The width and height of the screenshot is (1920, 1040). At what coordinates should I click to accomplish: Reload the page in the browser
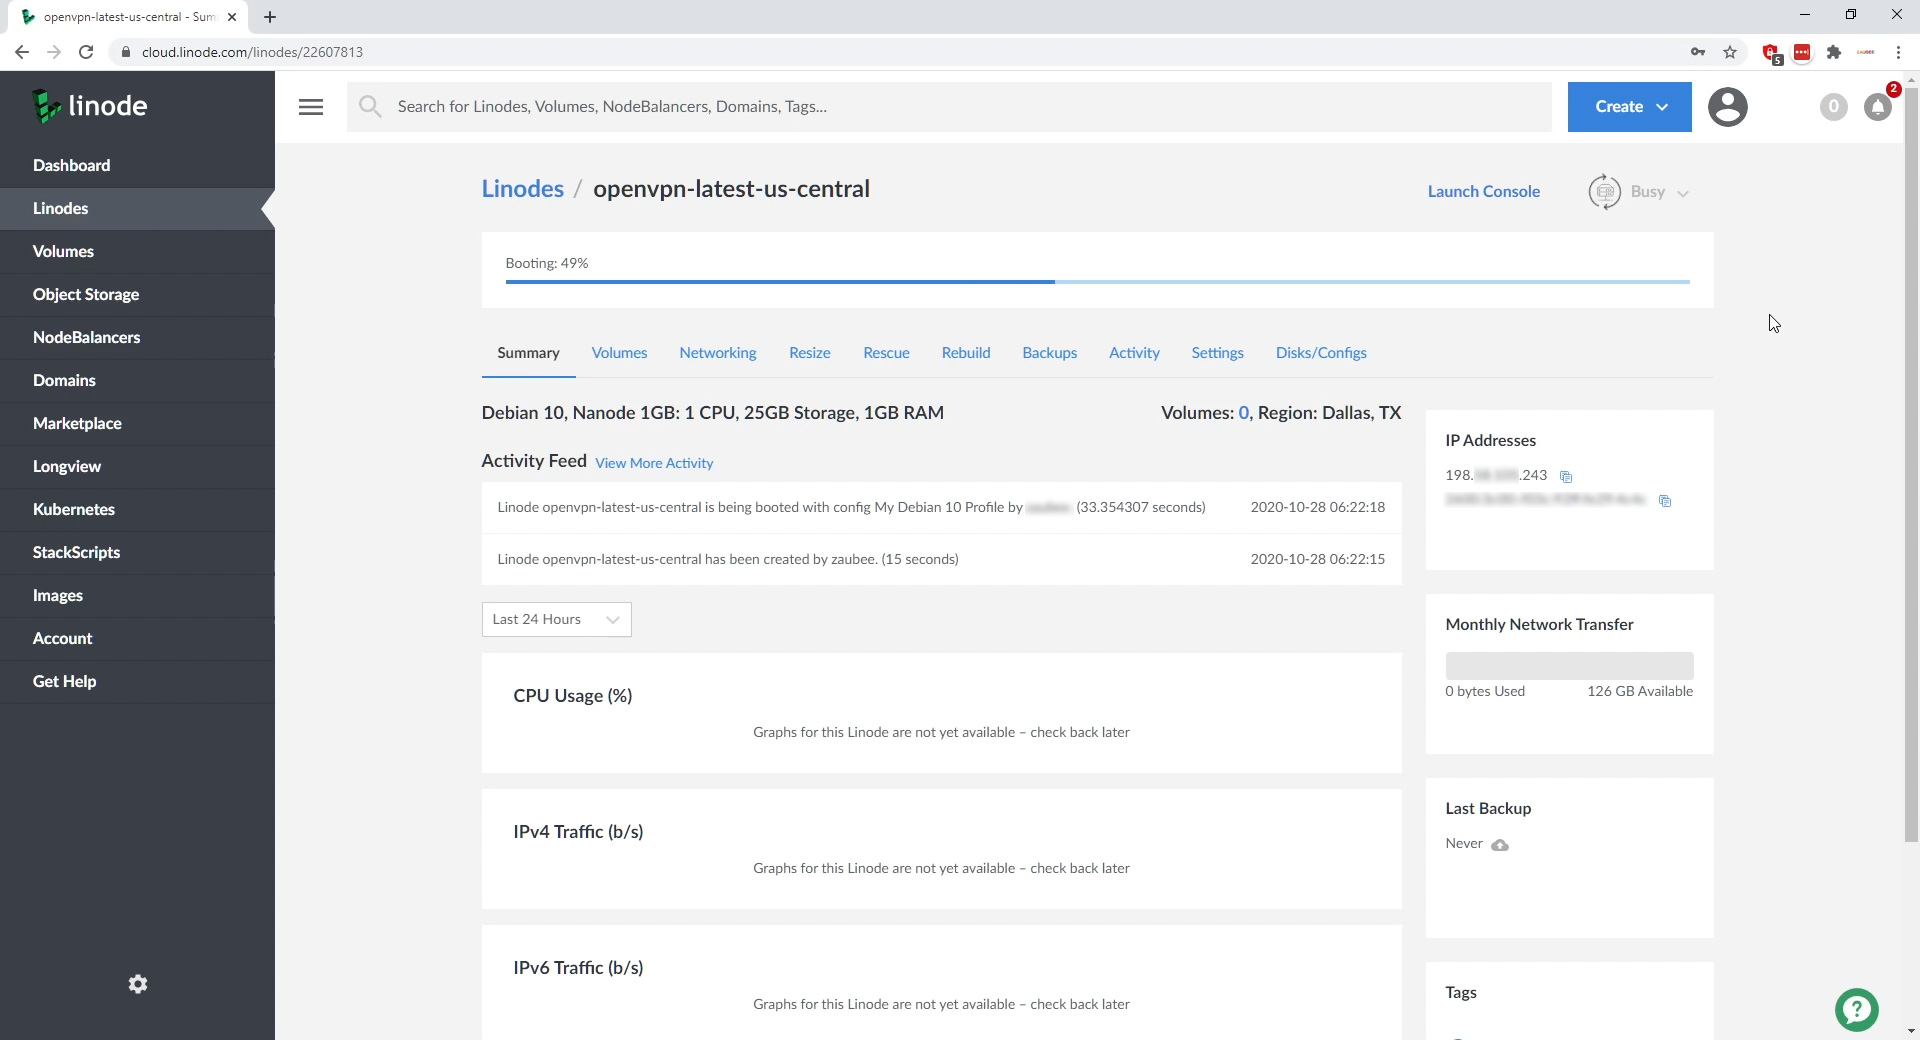[x=86, y=52]
